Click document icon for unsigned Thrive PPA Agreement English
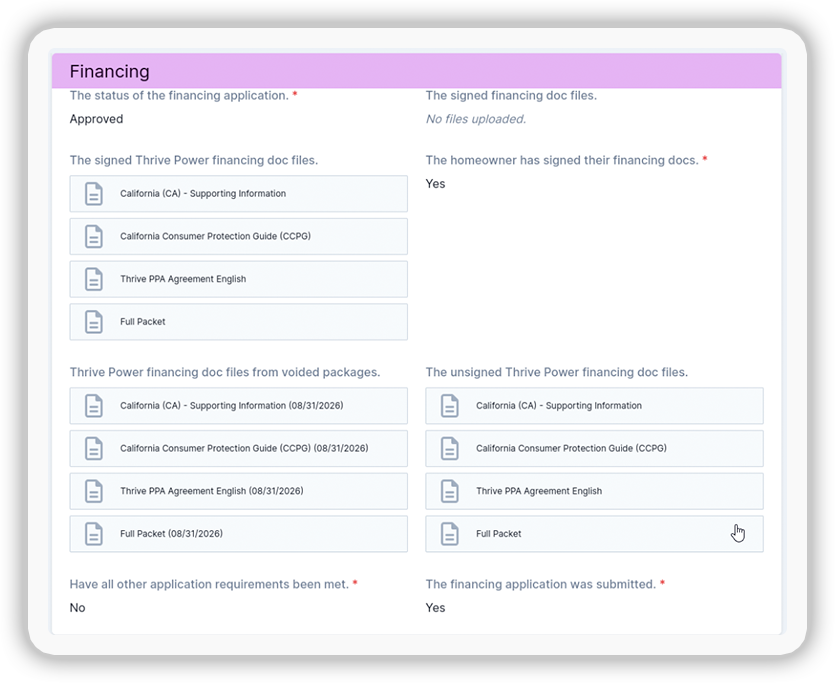835x683 pixels. (449, 491)
